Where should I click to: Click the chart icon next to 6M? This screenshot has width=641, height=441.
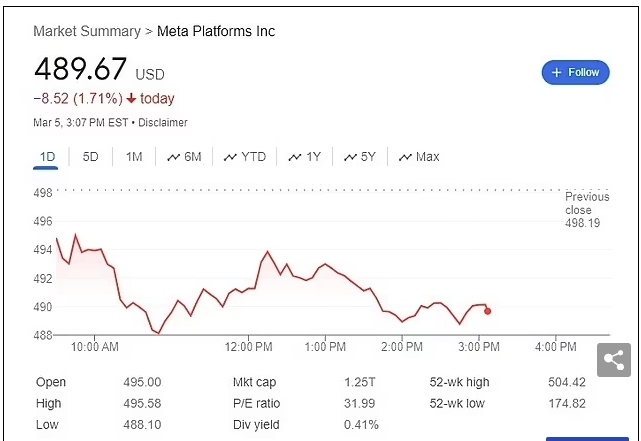[173, 157]
